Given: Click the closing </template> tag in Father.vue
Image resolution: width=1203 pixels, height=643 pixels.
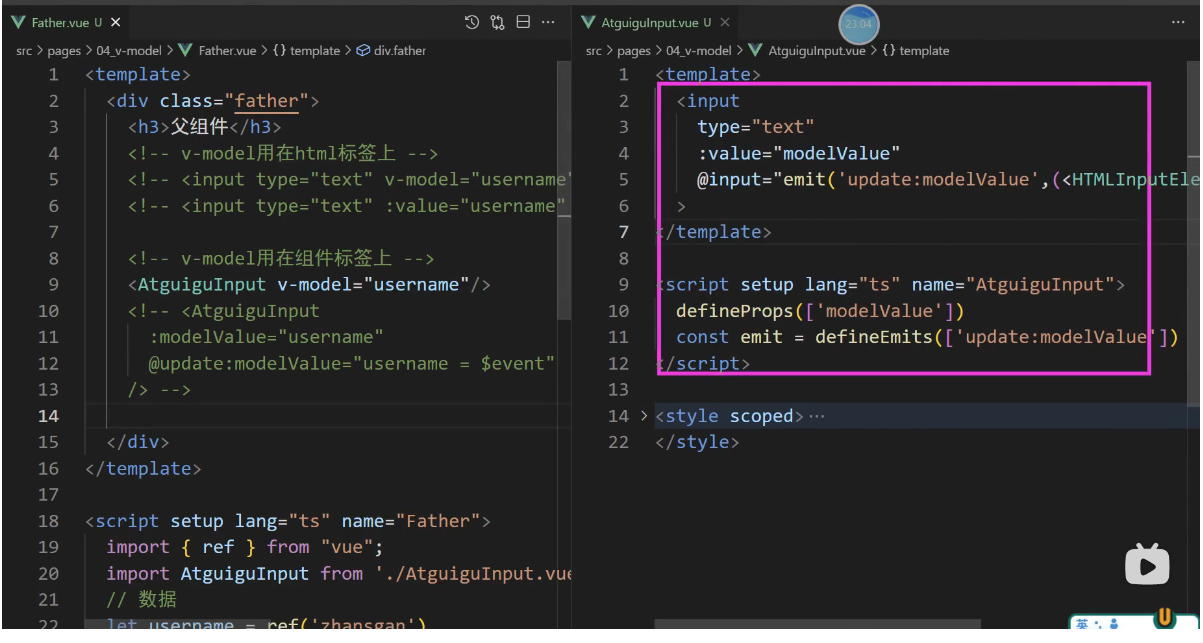Looking at the screenshot, I should (x=144, y=468).
